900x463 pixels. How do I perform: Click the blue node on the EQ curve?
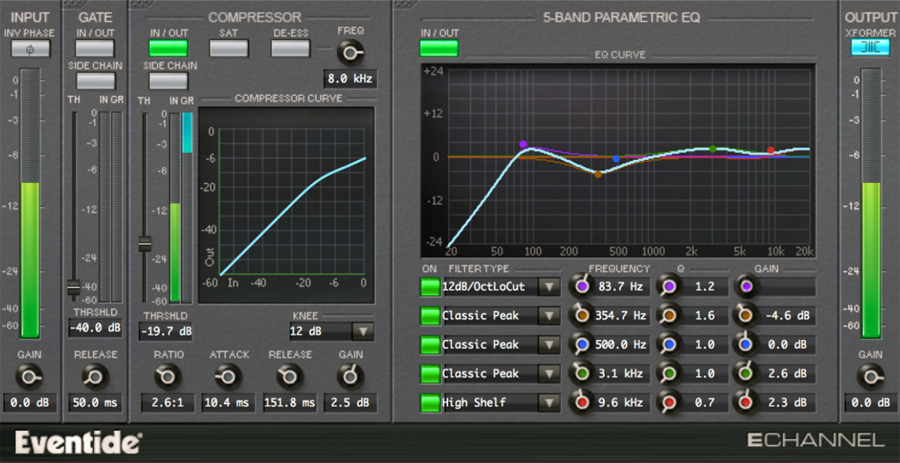(x=616, y=158)
